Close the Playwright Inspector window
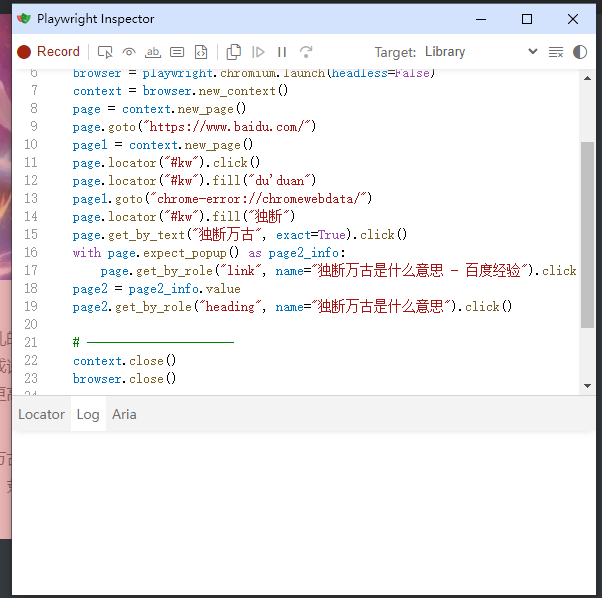Image resolution: width=602 pixels, height=598 pixels. tap(573, 19)
